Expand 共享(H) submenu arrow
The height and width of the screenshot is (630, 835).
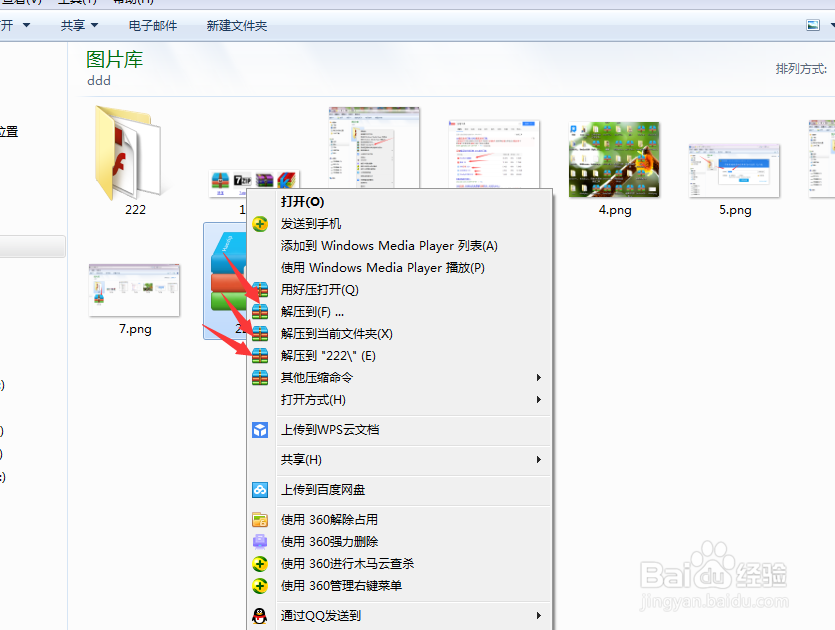[x=538, y=460]
